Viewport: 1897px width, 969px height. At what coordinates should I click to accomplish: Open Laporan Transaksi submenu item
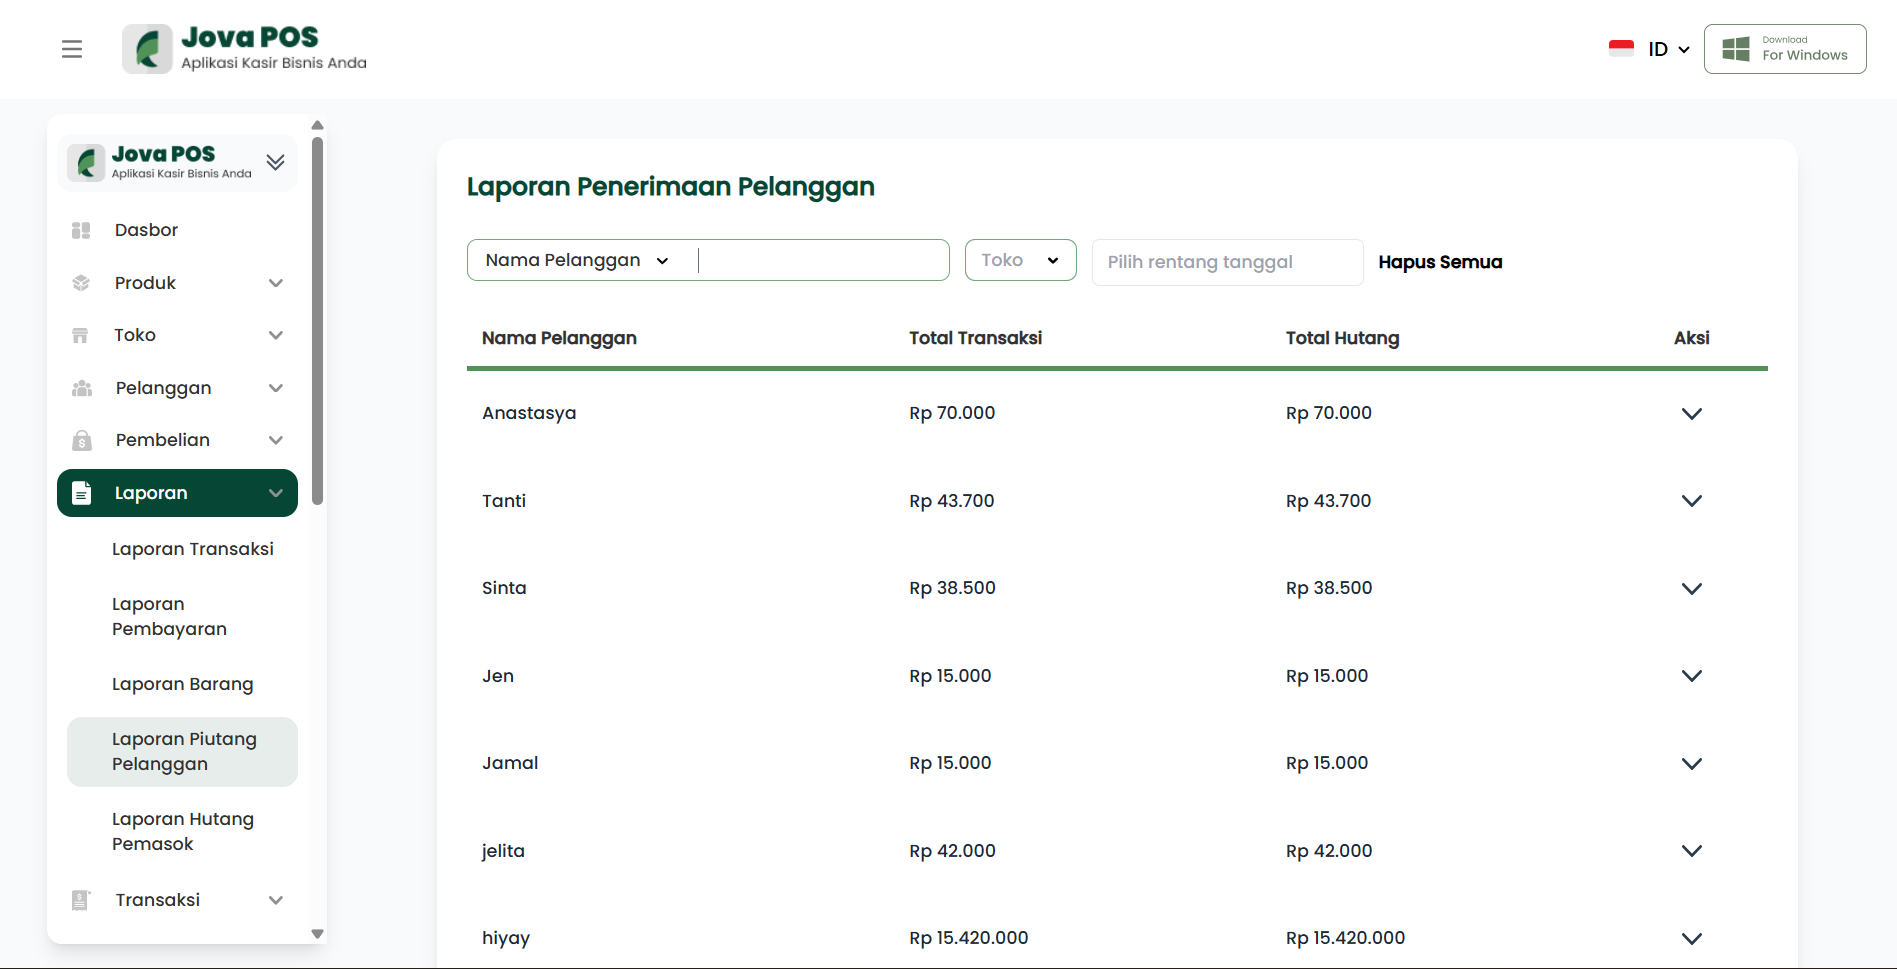click(x=192, y=549)
